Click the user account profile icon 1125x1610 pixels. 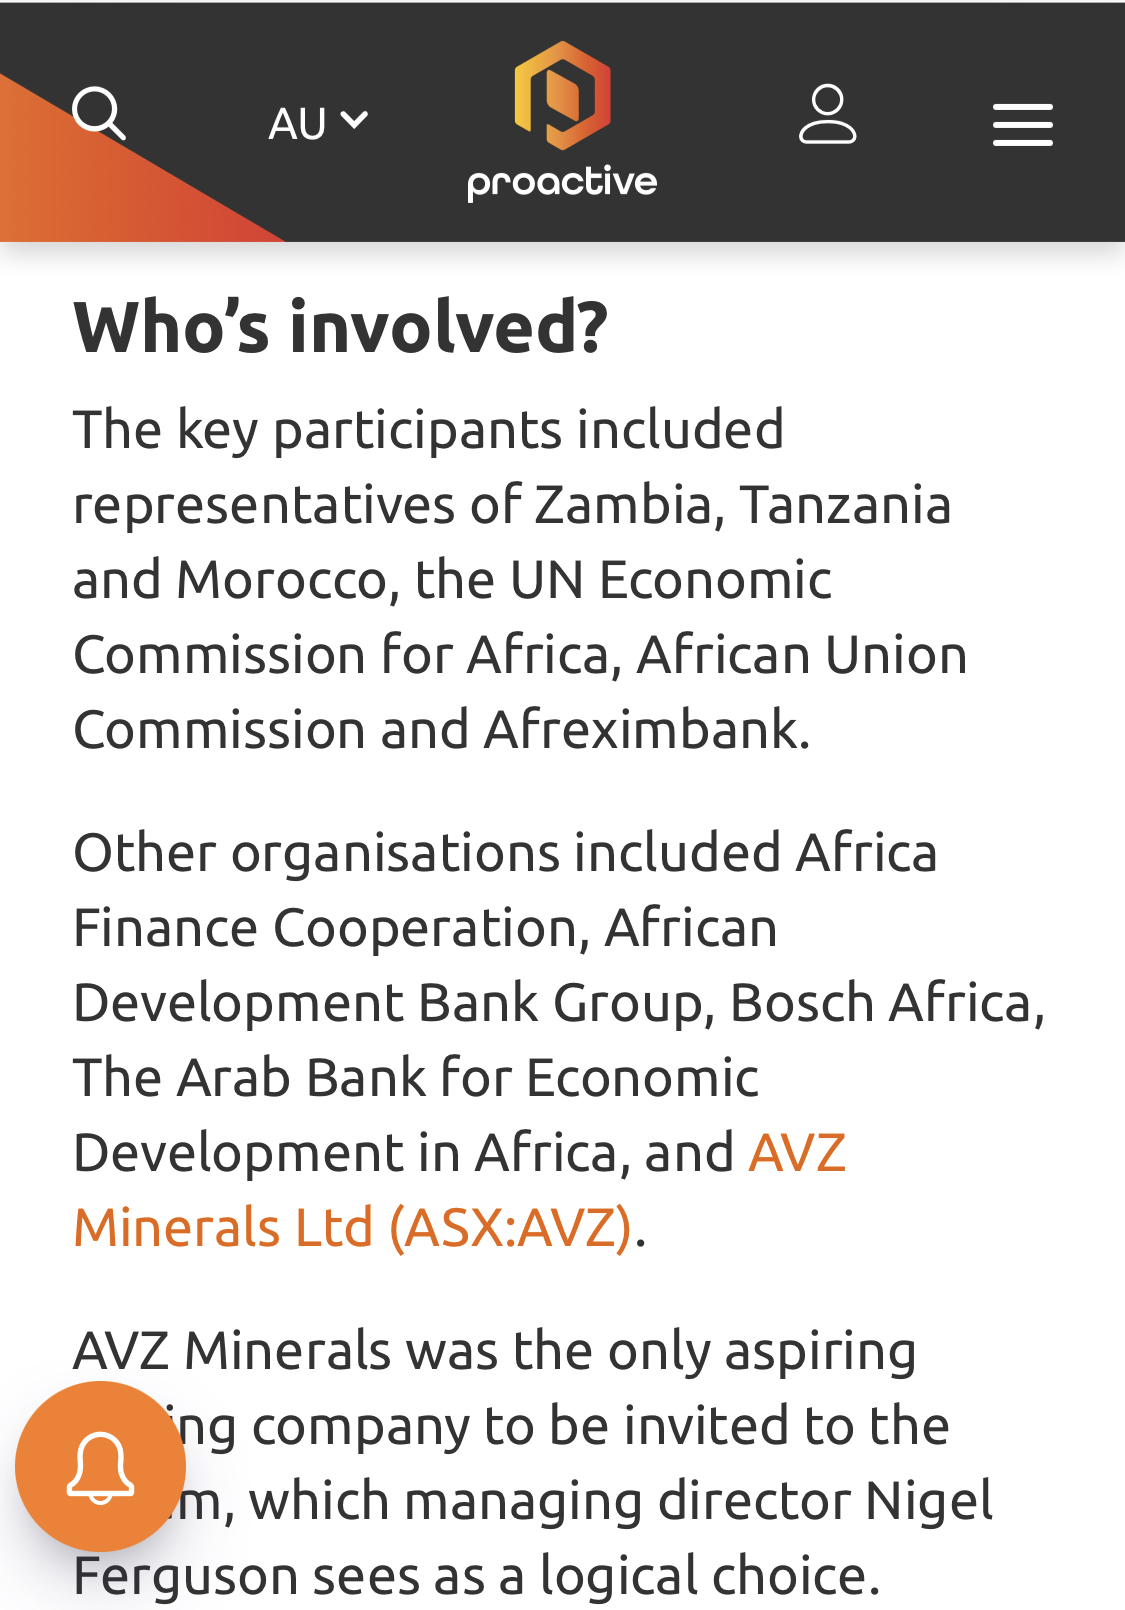[827, 115]
